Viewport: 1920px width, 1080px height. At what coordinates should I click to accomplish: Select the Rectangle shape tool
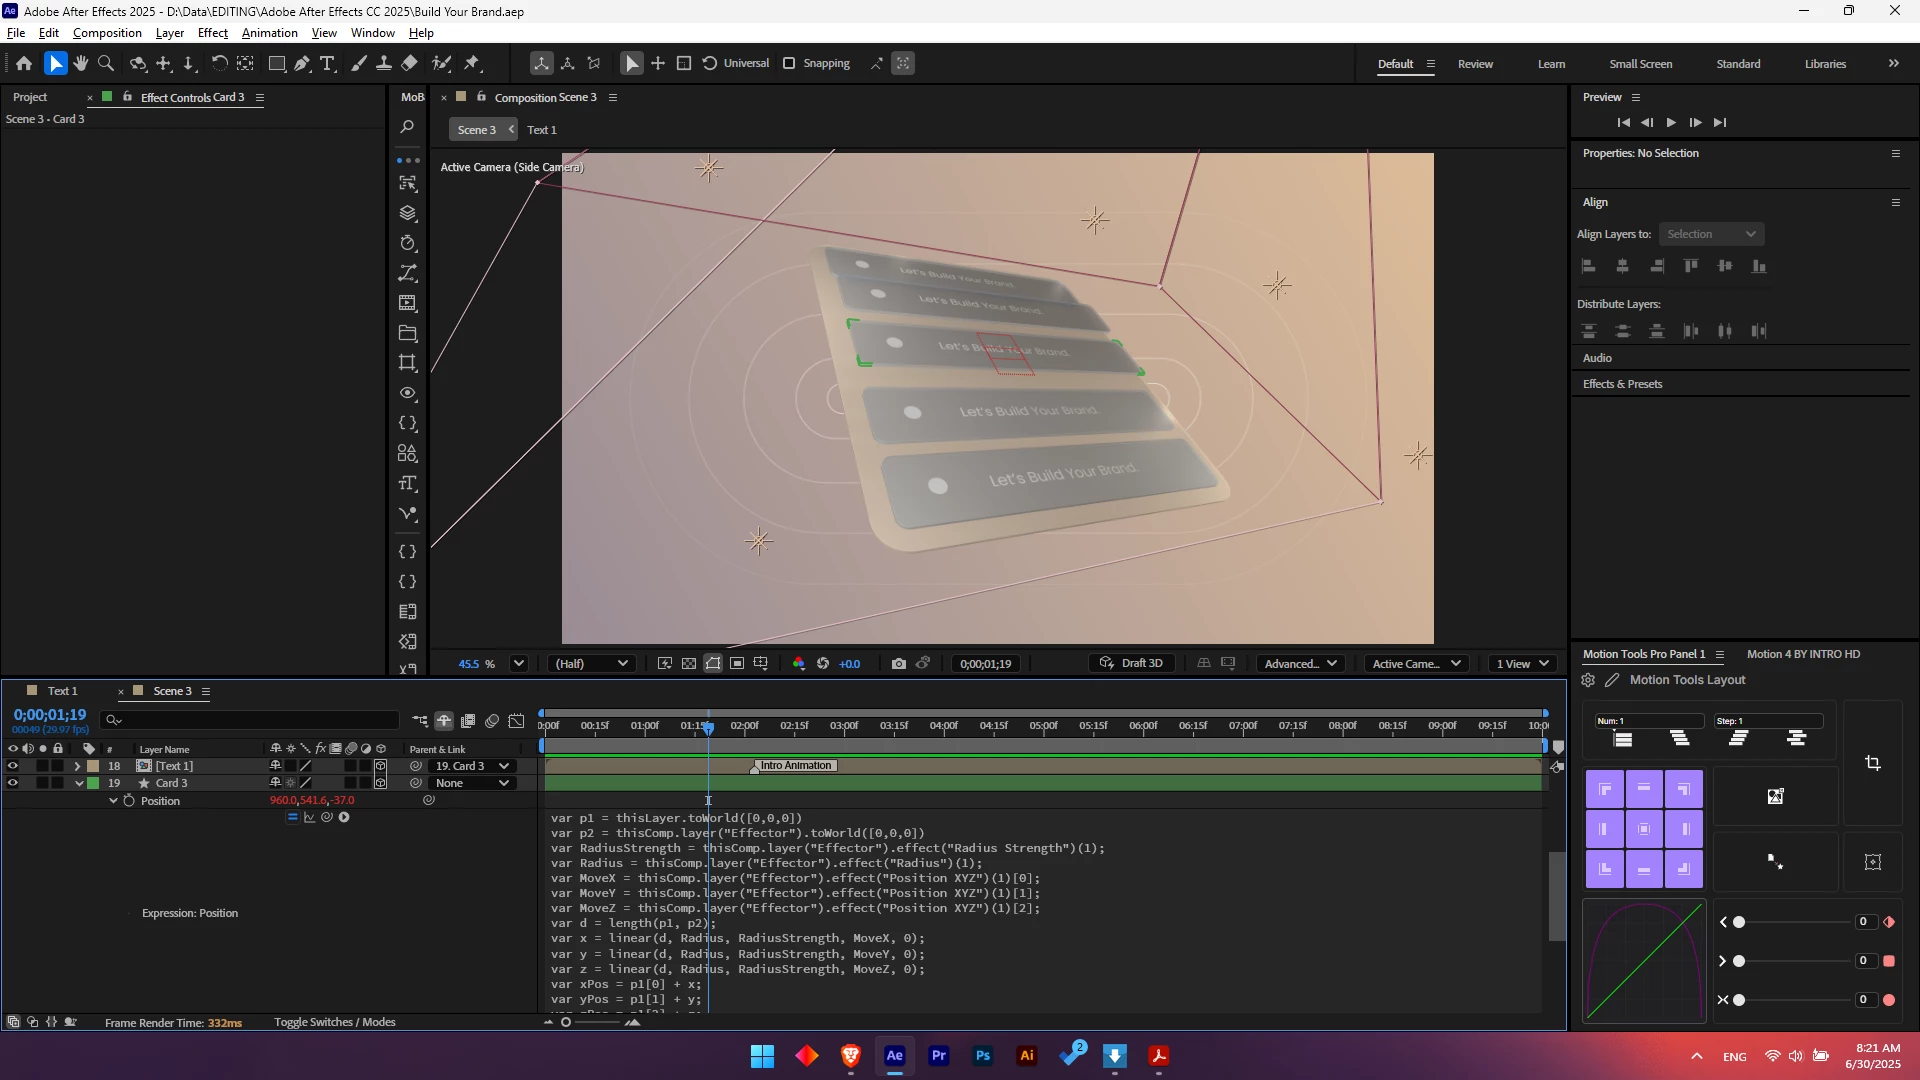point(277,64)
